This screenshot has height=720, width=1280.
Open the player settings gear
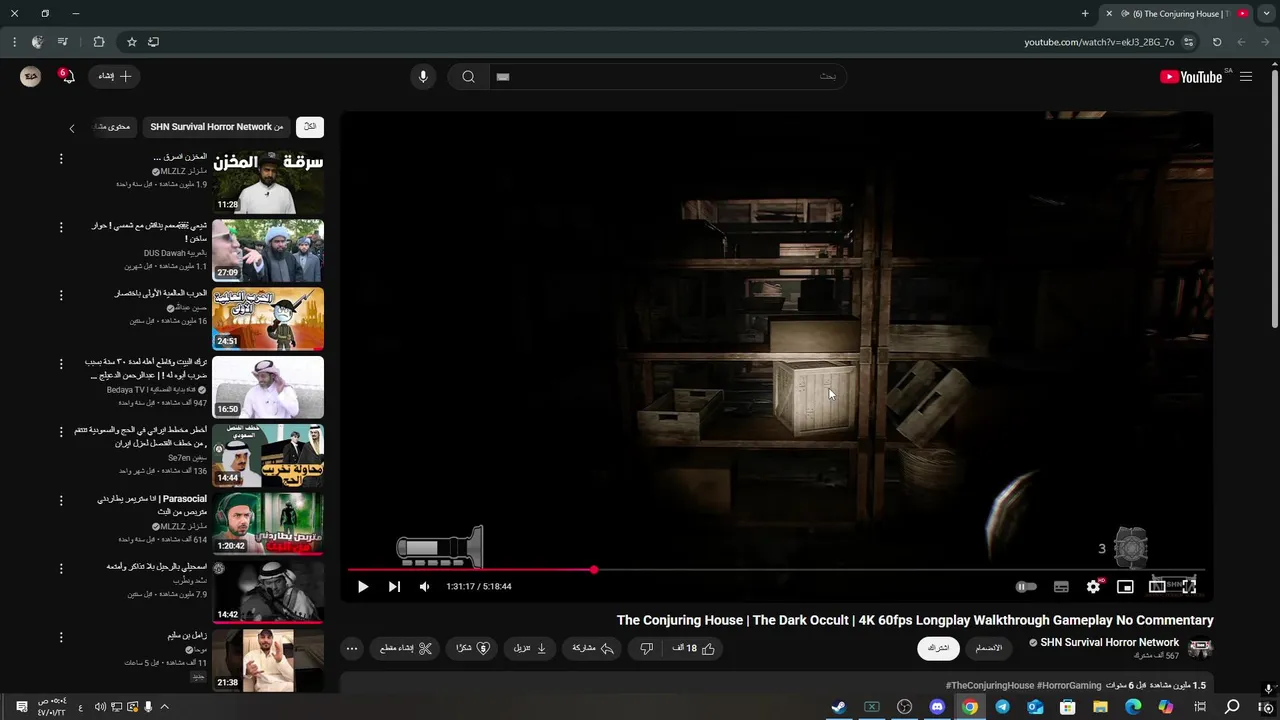(1093, 587)
